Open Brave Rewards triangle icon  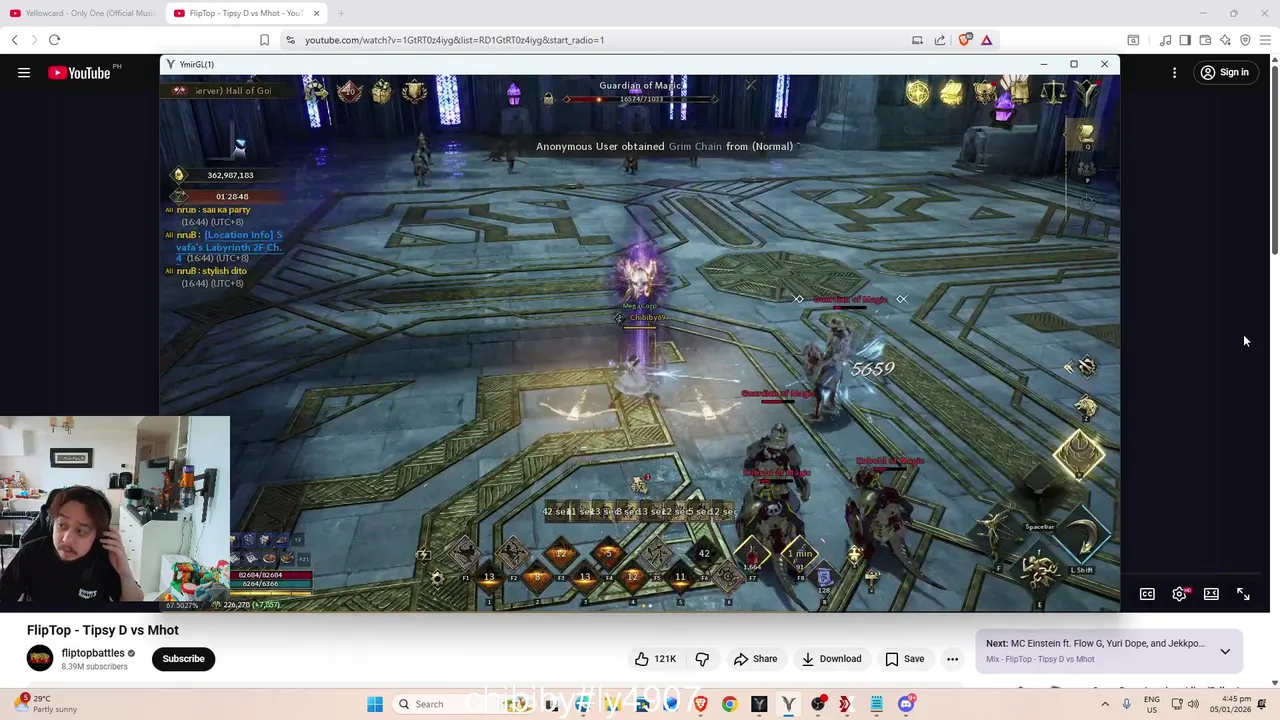pyautogui.click(x=986, y=40)
